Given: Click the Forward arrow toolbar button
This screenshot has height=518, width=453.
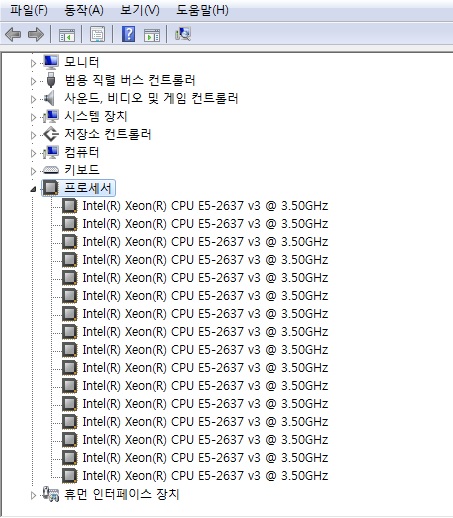Looking at the screenshot, I should [36, 34].
